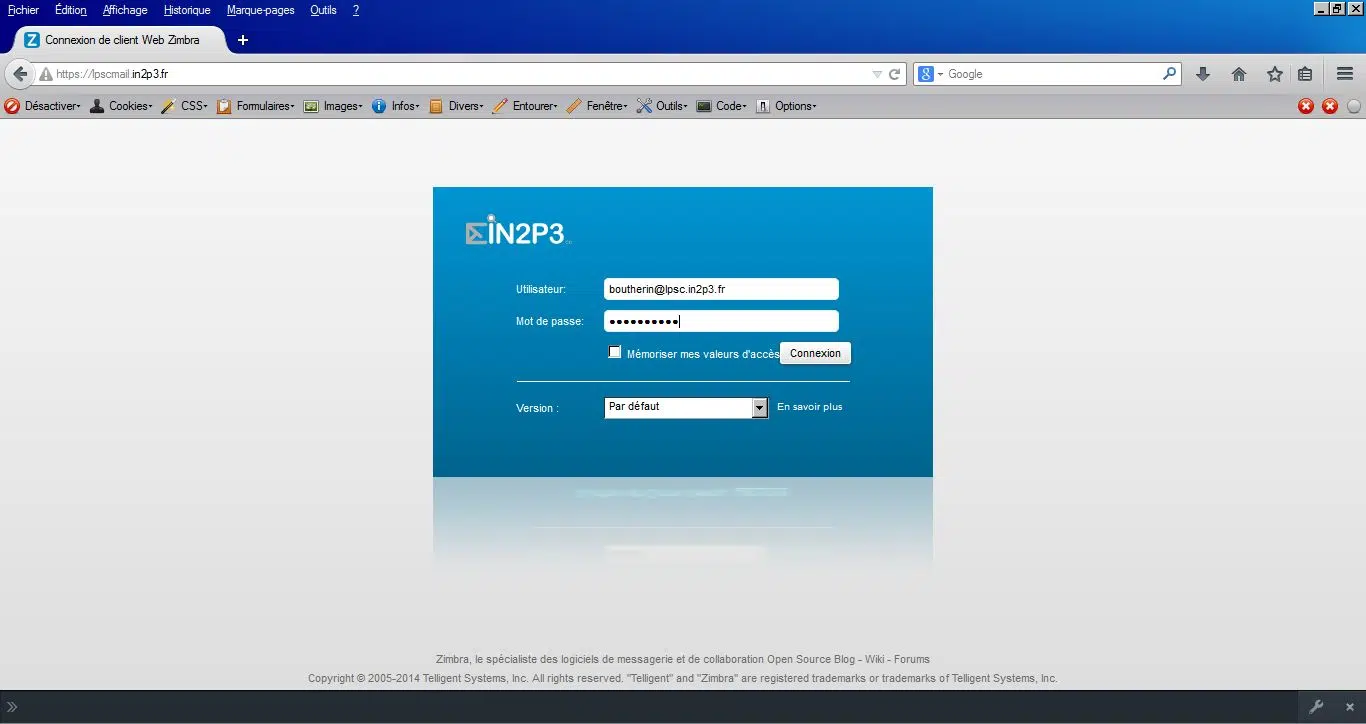
Task: Bookmark this page with the star icon
Action: click(x=1274, y=74)
